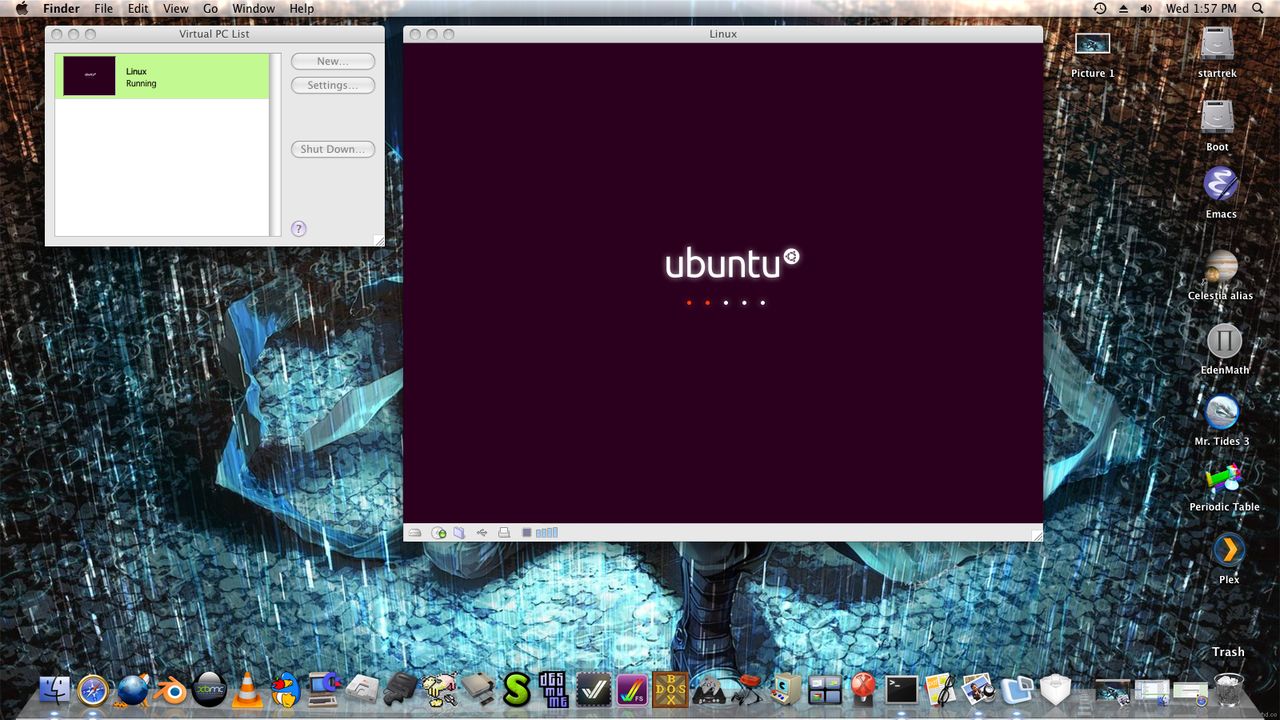1280x720 pixels.
Task: Open the penguin icon in Dock
Action: (x=285, y=690)
